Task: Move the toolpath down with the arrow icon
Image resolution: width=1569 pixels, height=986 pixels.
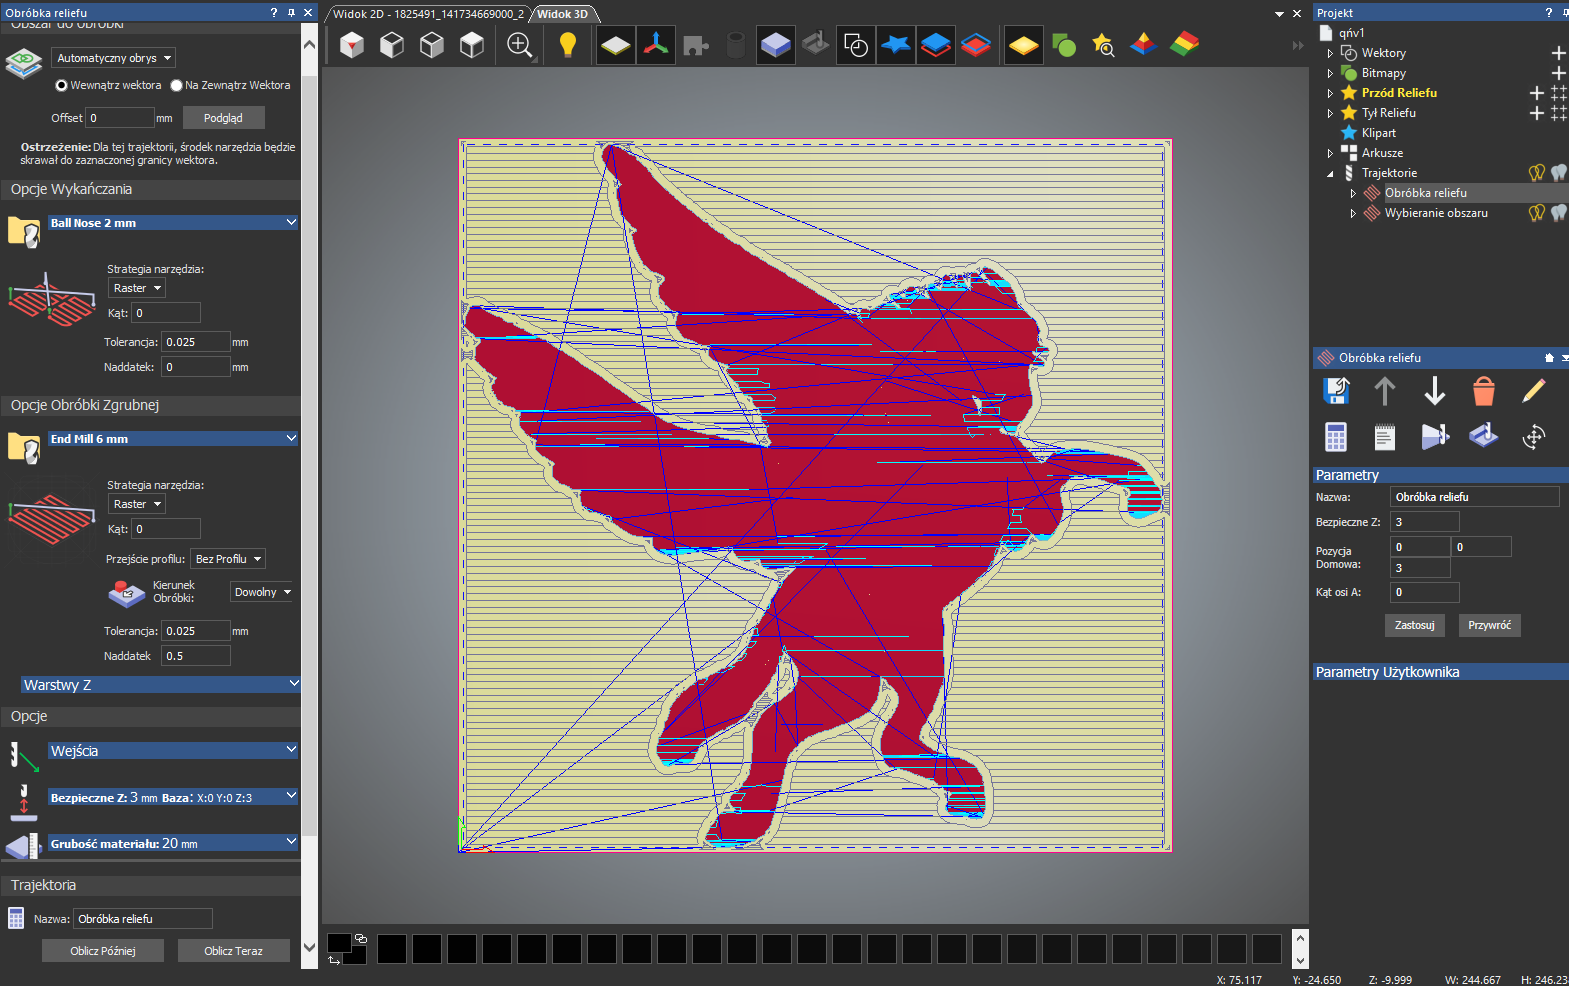Action: coord(1435,391)
